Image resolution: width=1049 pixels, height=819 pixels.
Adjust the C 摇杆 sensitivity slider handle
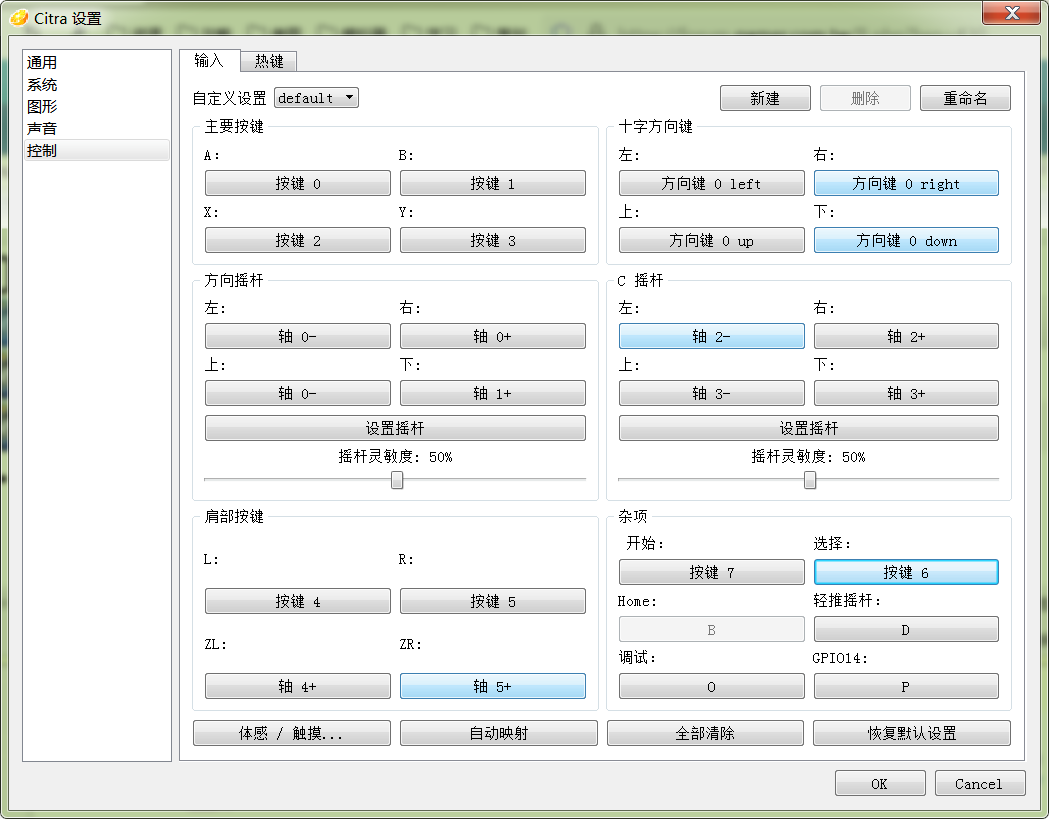[809, 480]
